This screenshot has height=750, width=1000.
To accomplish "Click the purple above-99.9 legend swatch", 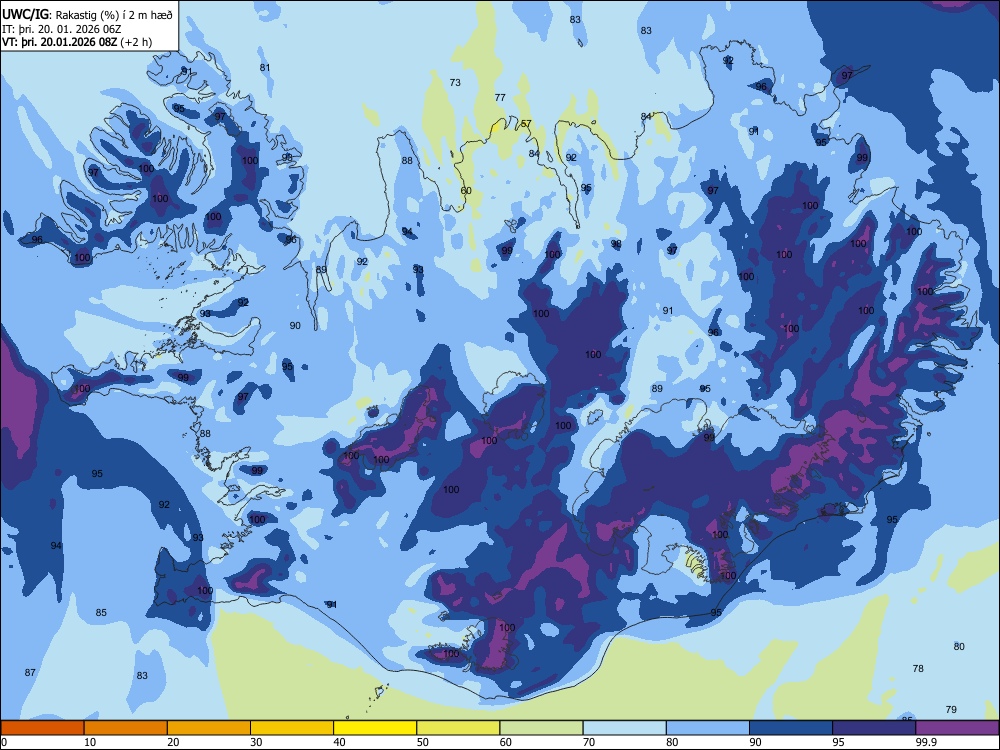I will (957, 728).
